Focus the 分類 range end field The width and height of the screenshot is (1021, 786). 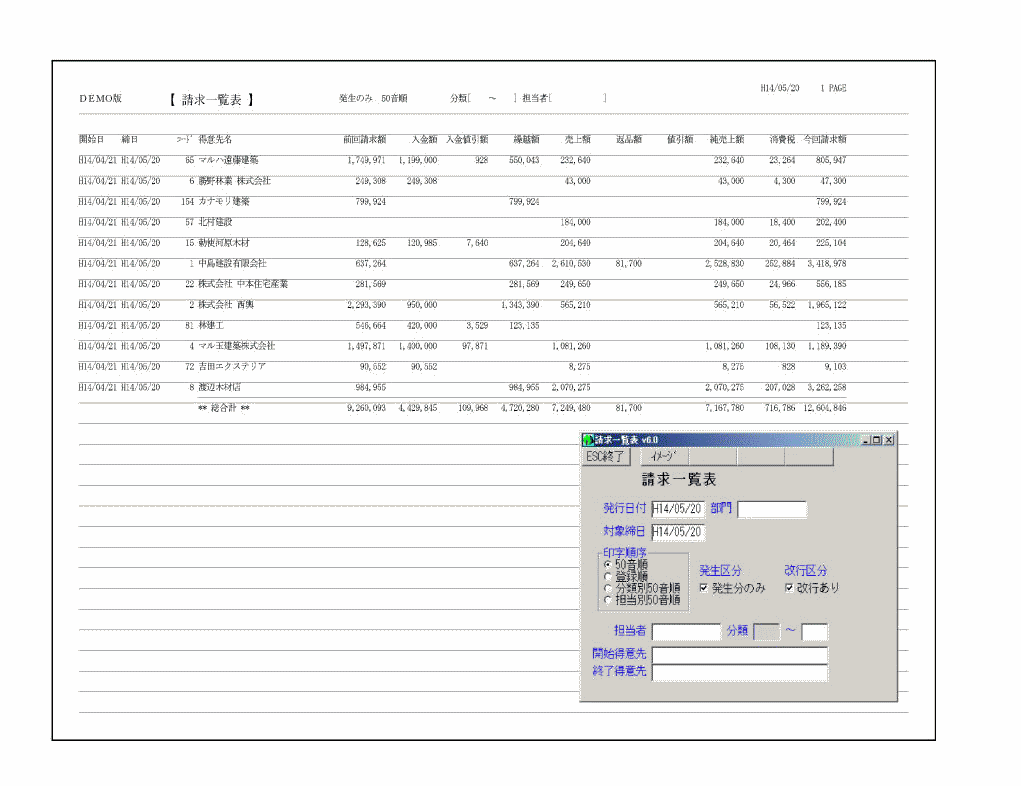coord(815,631)
